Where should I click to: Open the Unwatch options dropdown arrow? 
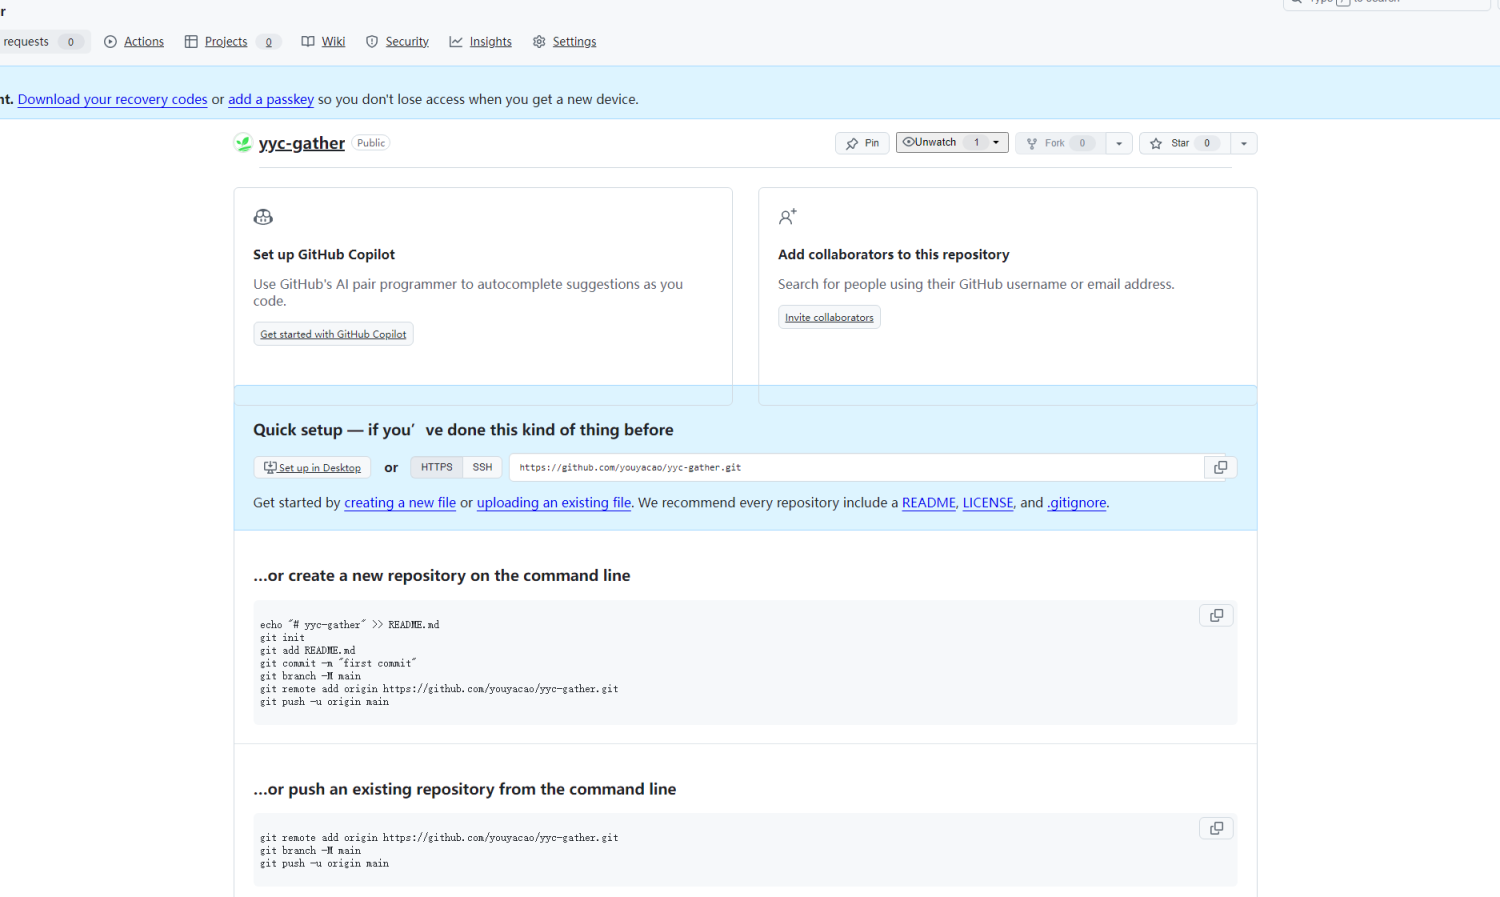[995, 142]
